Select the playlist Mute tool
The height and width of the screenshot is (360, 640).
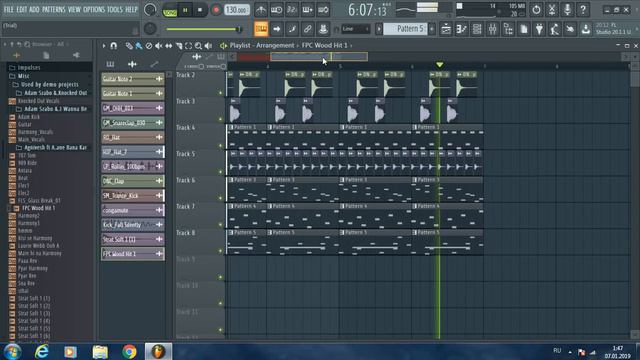(159, 46)
